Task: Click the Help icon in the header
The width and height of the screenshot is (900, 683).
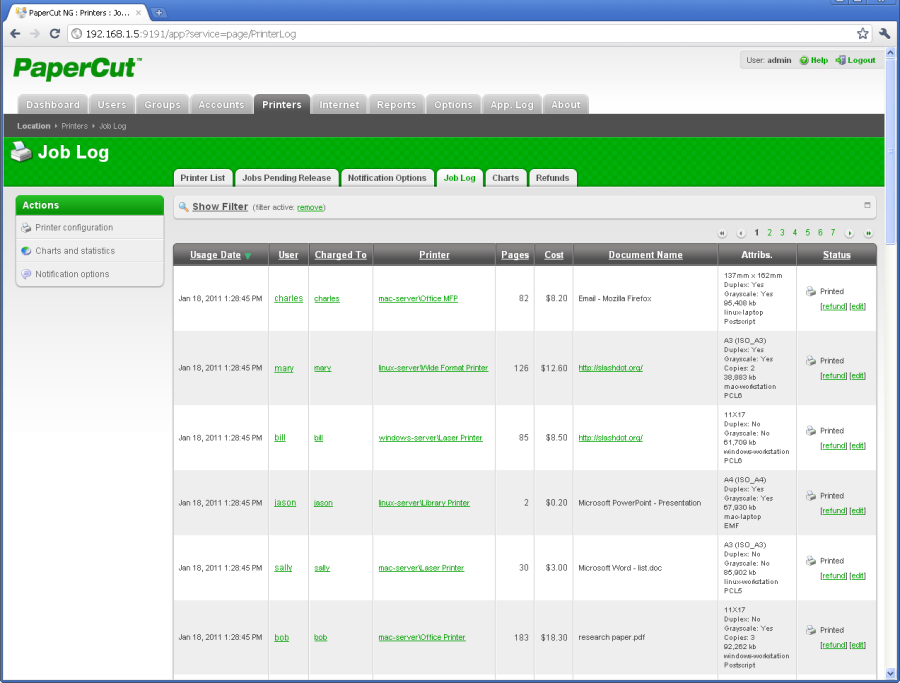Action: [x=804, y=60]
